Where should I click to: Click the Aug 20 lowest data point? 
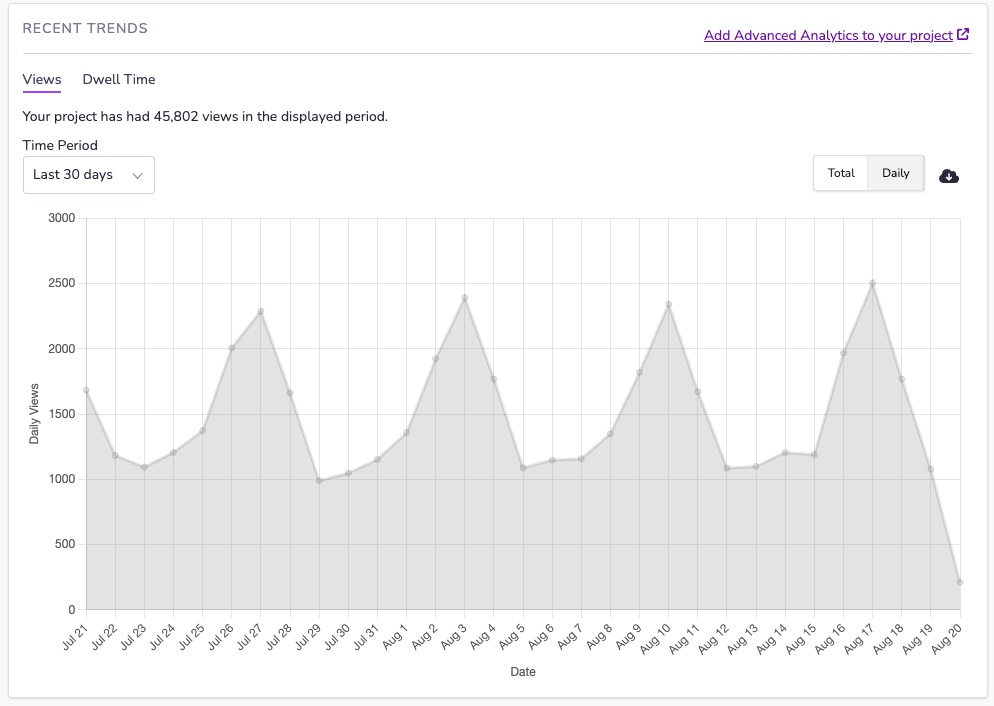pyautogui.click(x=960, y=582)
